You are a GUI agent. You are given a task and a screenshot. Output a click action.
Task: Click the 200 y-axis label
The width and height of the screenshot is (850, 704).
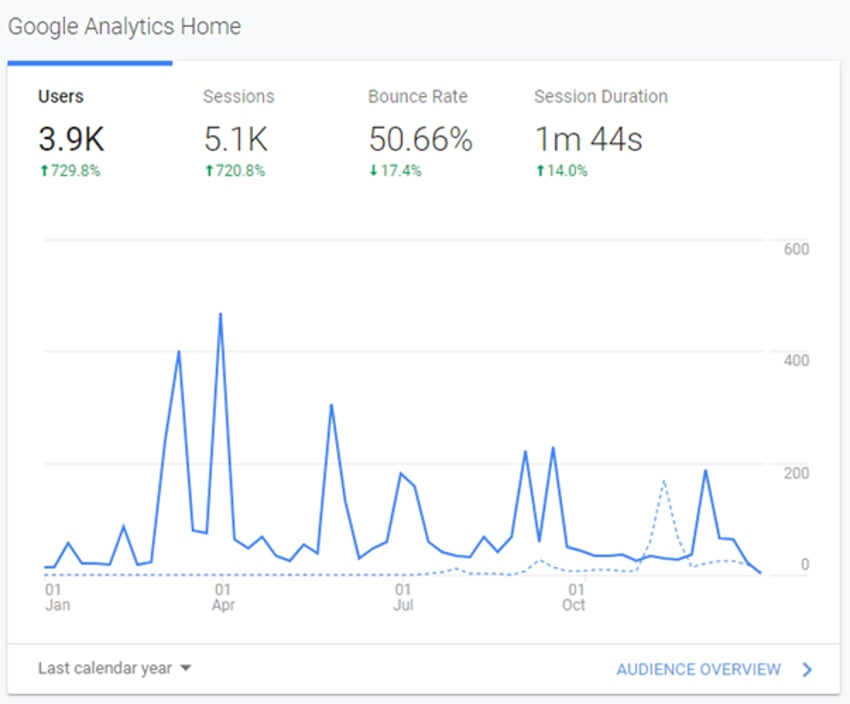tap(796, 473)
